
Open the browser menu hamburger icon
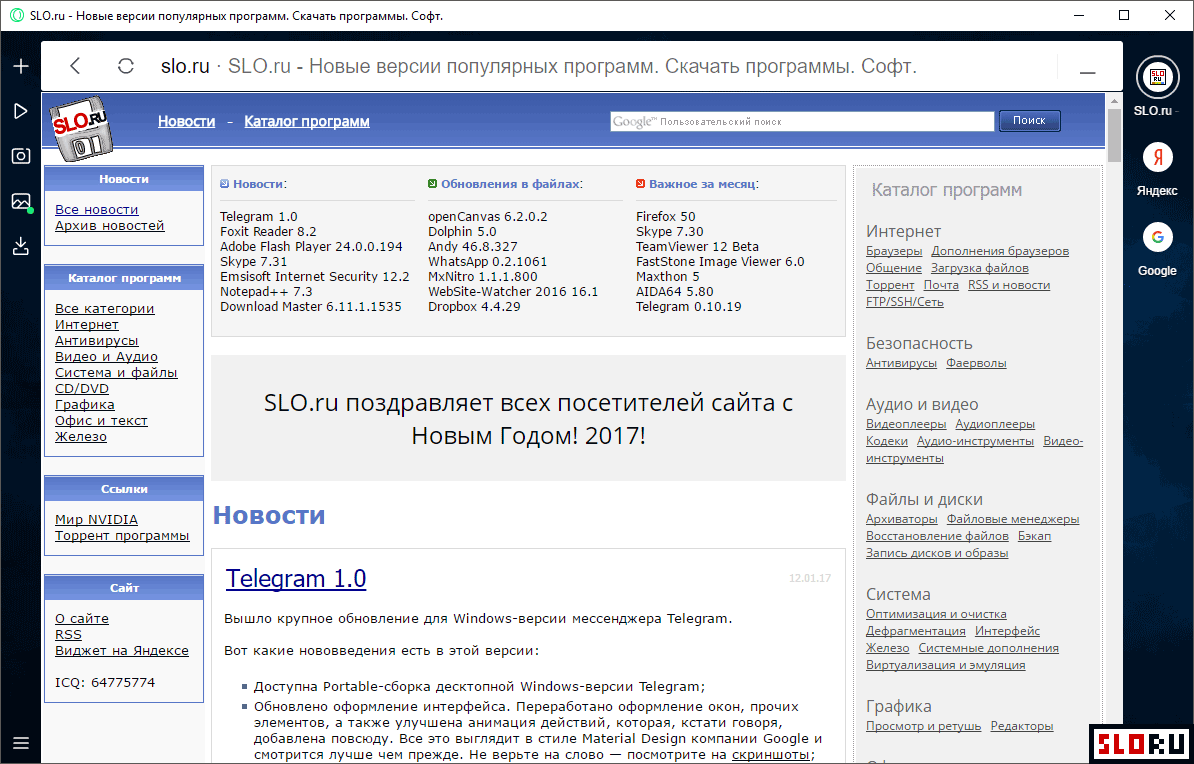click(x=21, y=743)
